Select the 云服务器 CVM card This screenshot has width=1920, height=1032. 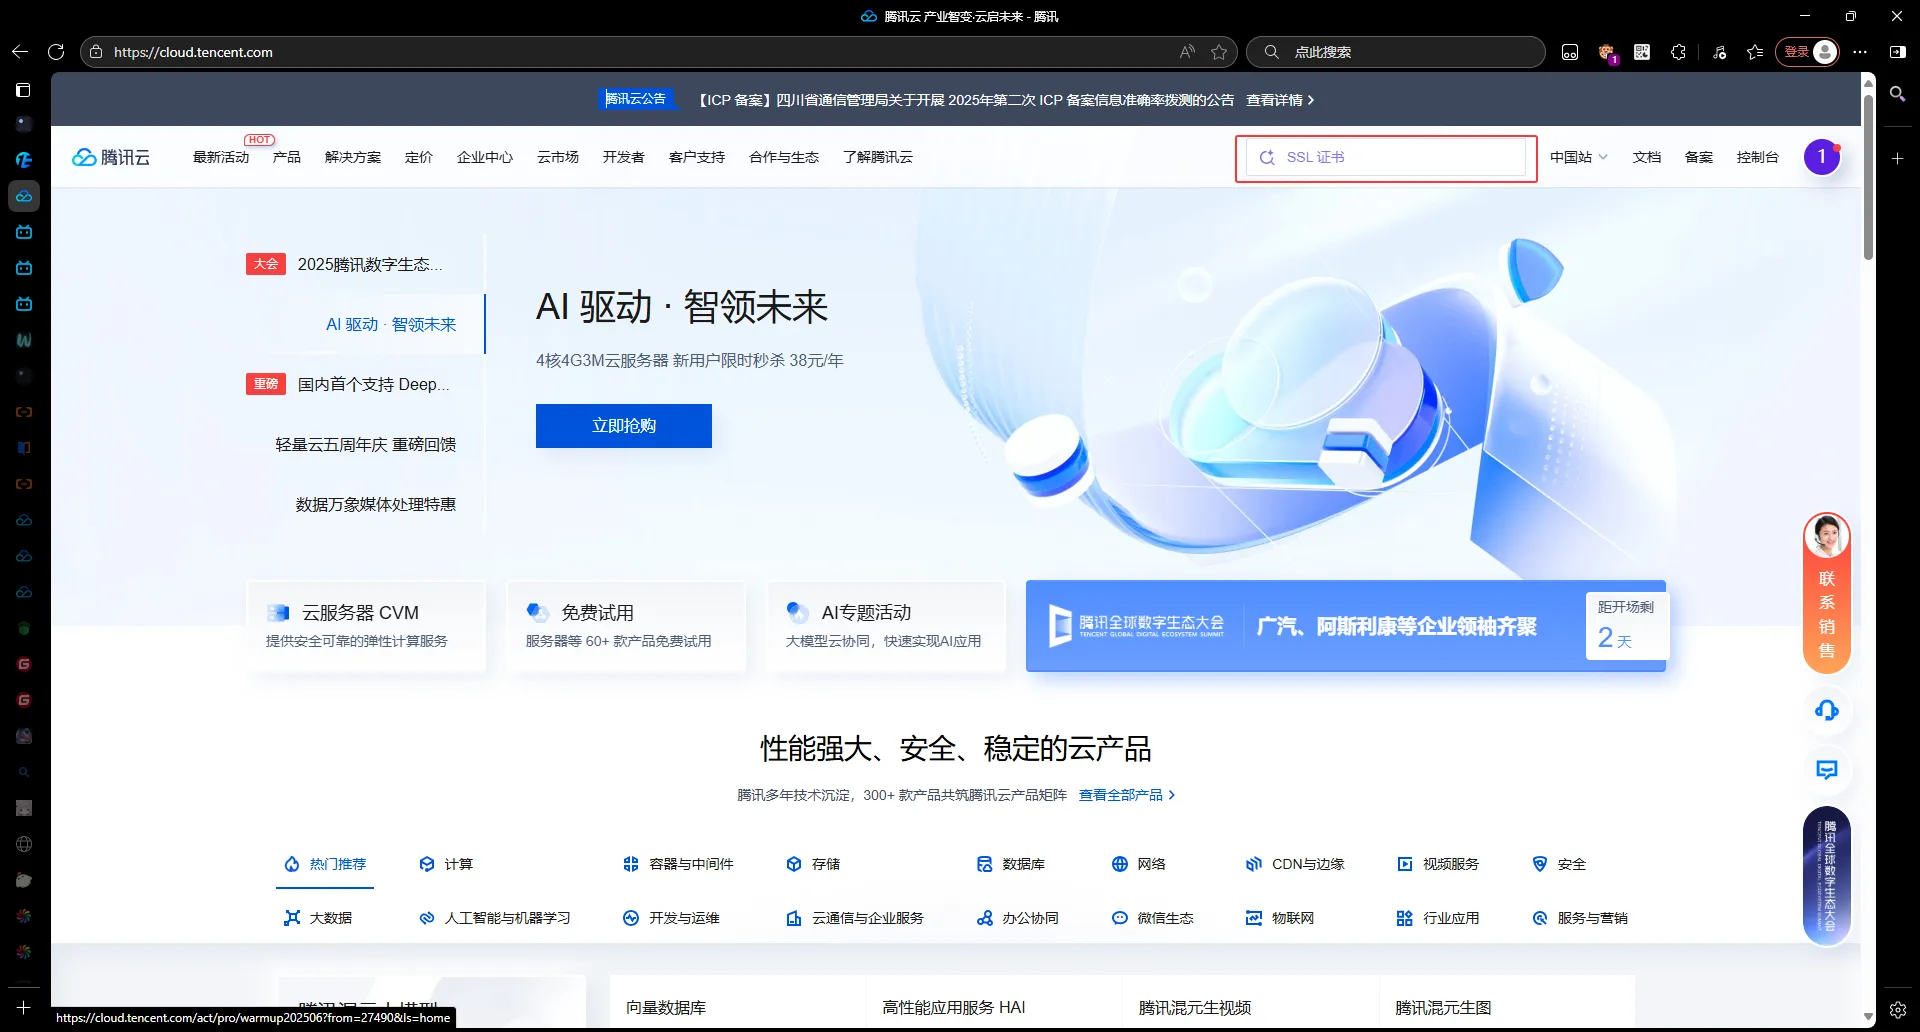(366, 626)
